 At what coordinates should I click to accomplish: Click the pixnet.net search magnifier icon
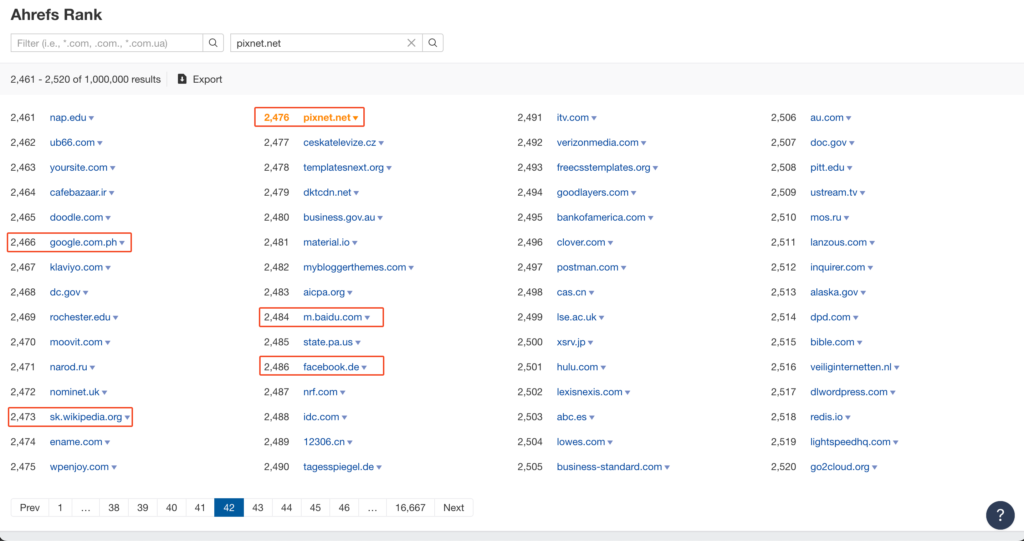[432, 43]
